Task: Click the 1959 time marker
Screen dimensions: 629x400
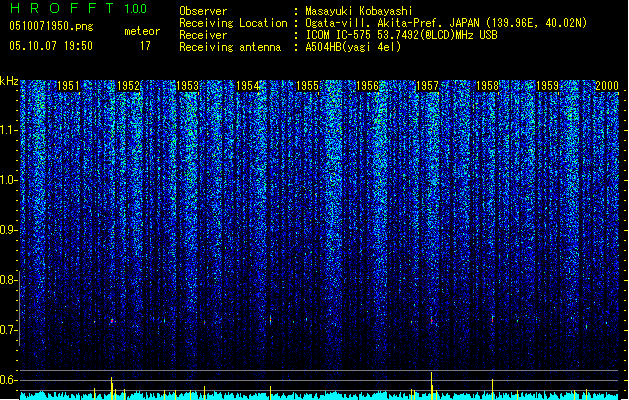Action: [x=547, y=86]
